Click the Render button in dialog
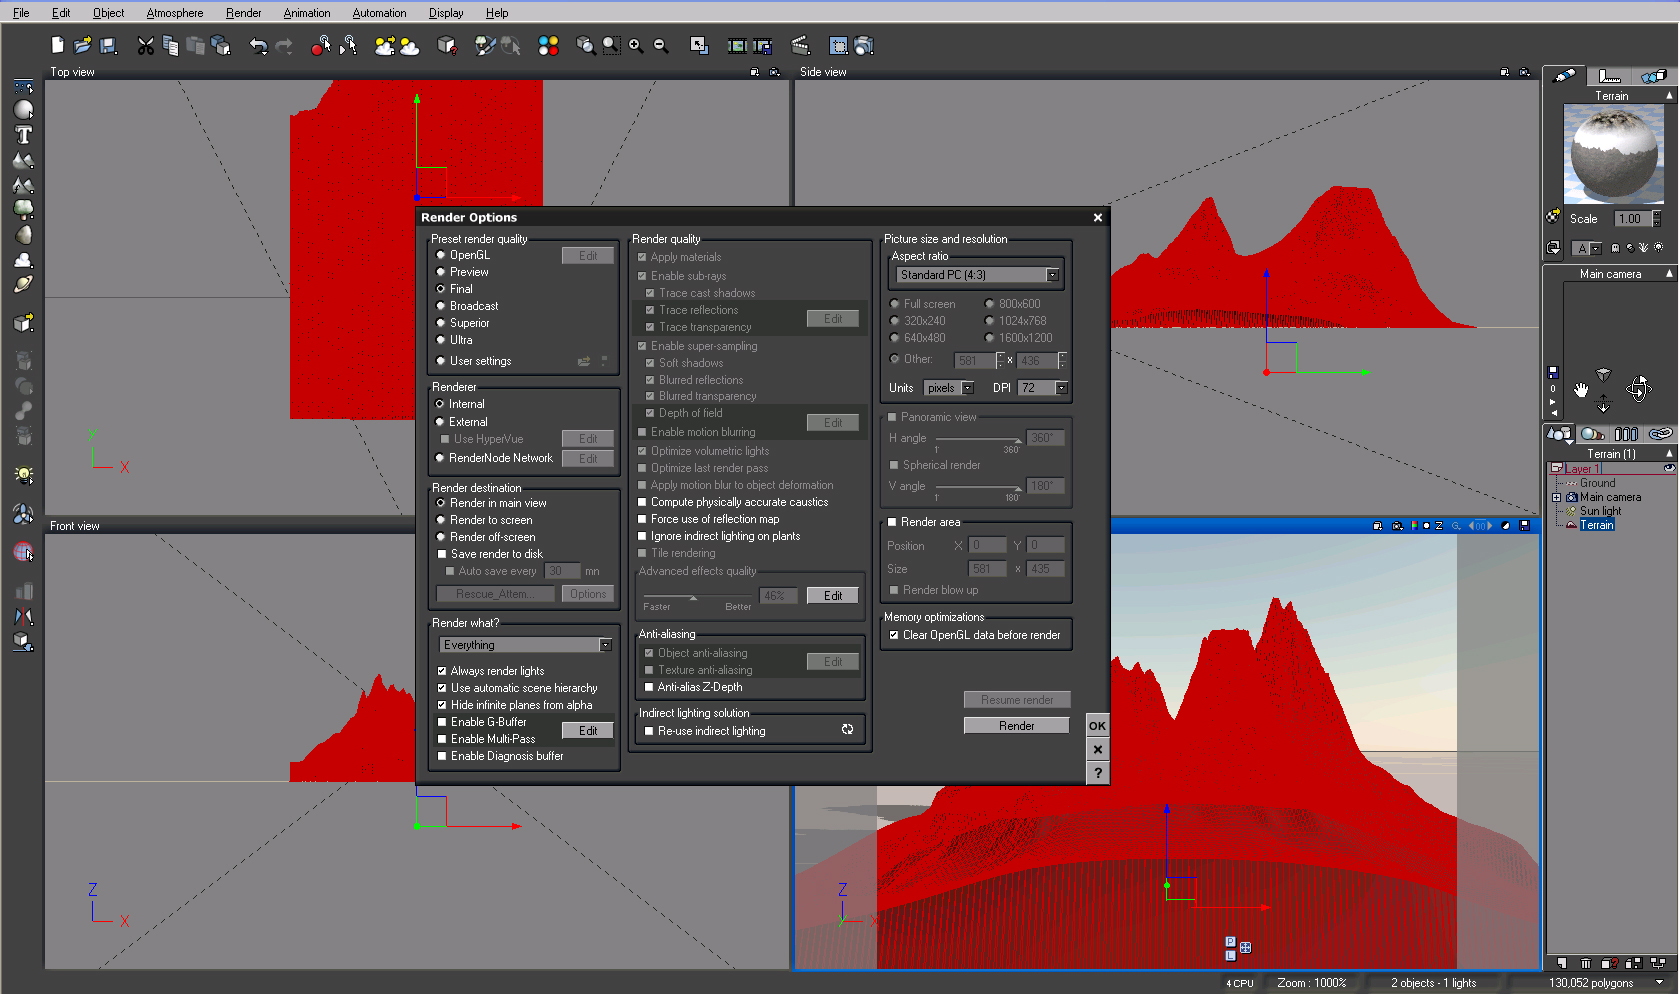 pos(1017,726)
